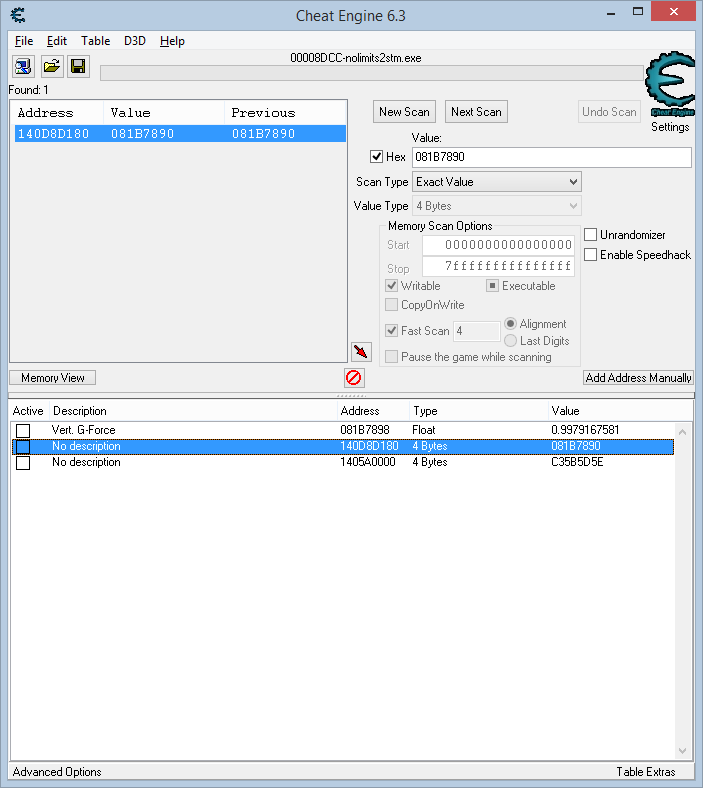Activate checkbox for address 140D8D180 row

coord(23,446)
